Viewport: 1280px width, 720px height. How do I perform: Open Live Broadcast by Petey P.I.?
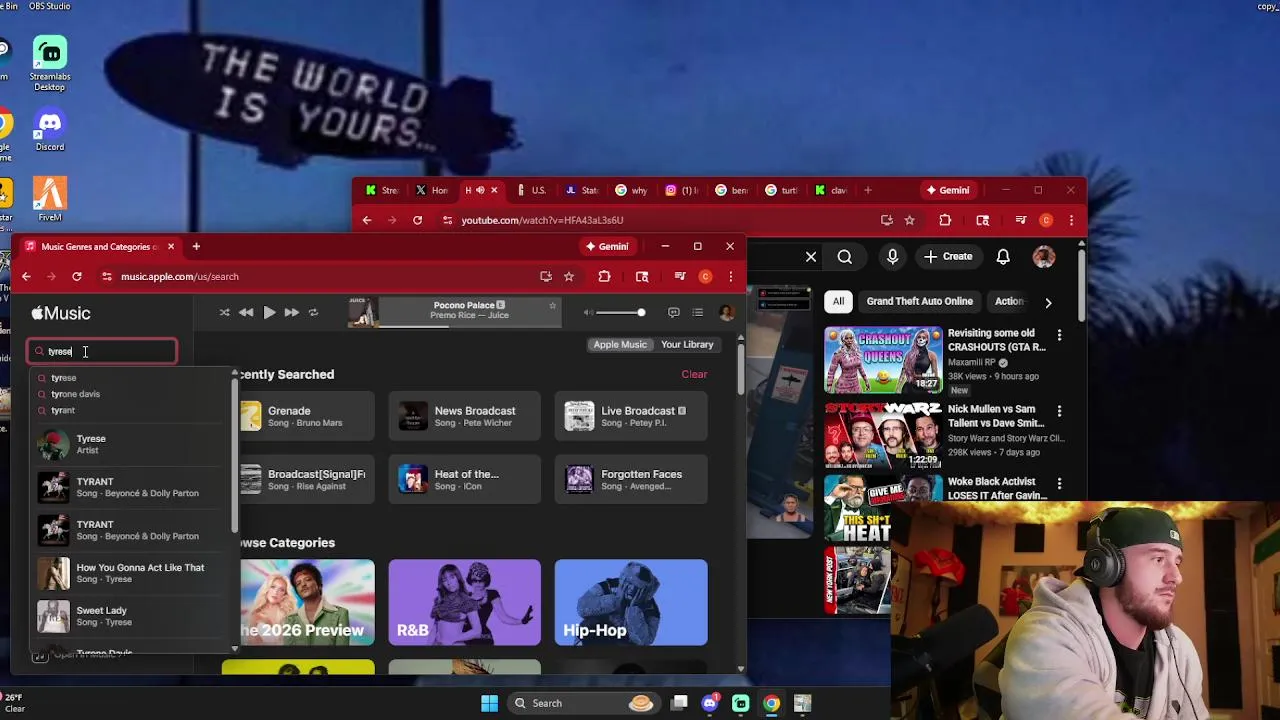pos(633,416)
